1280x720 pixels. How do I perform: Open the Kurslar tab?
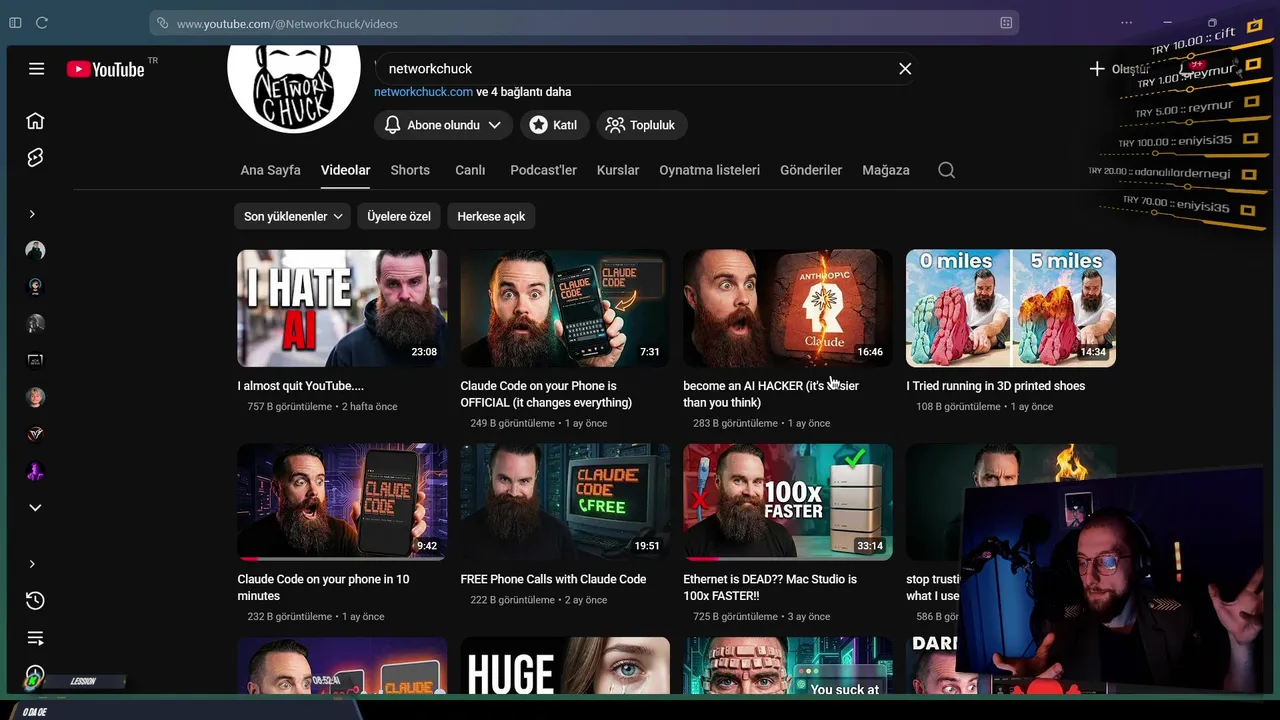point(618,170)
